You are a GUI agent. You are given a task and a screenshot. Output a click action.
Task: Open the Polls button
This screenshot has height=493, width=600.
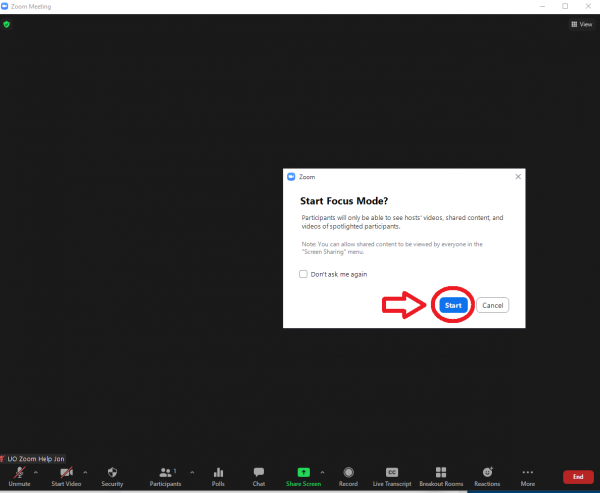tap(218, 477)
